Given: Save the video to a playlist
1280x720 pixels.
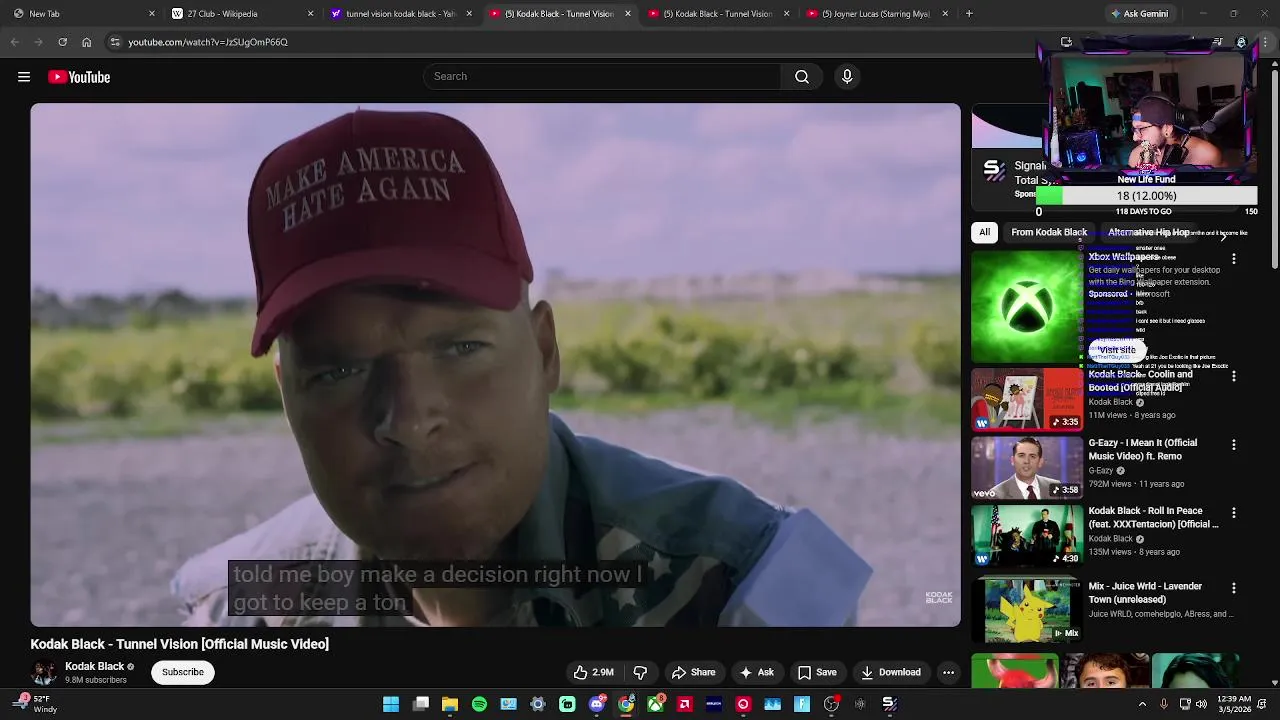Looking at the screenshot, I should point(816,672).
